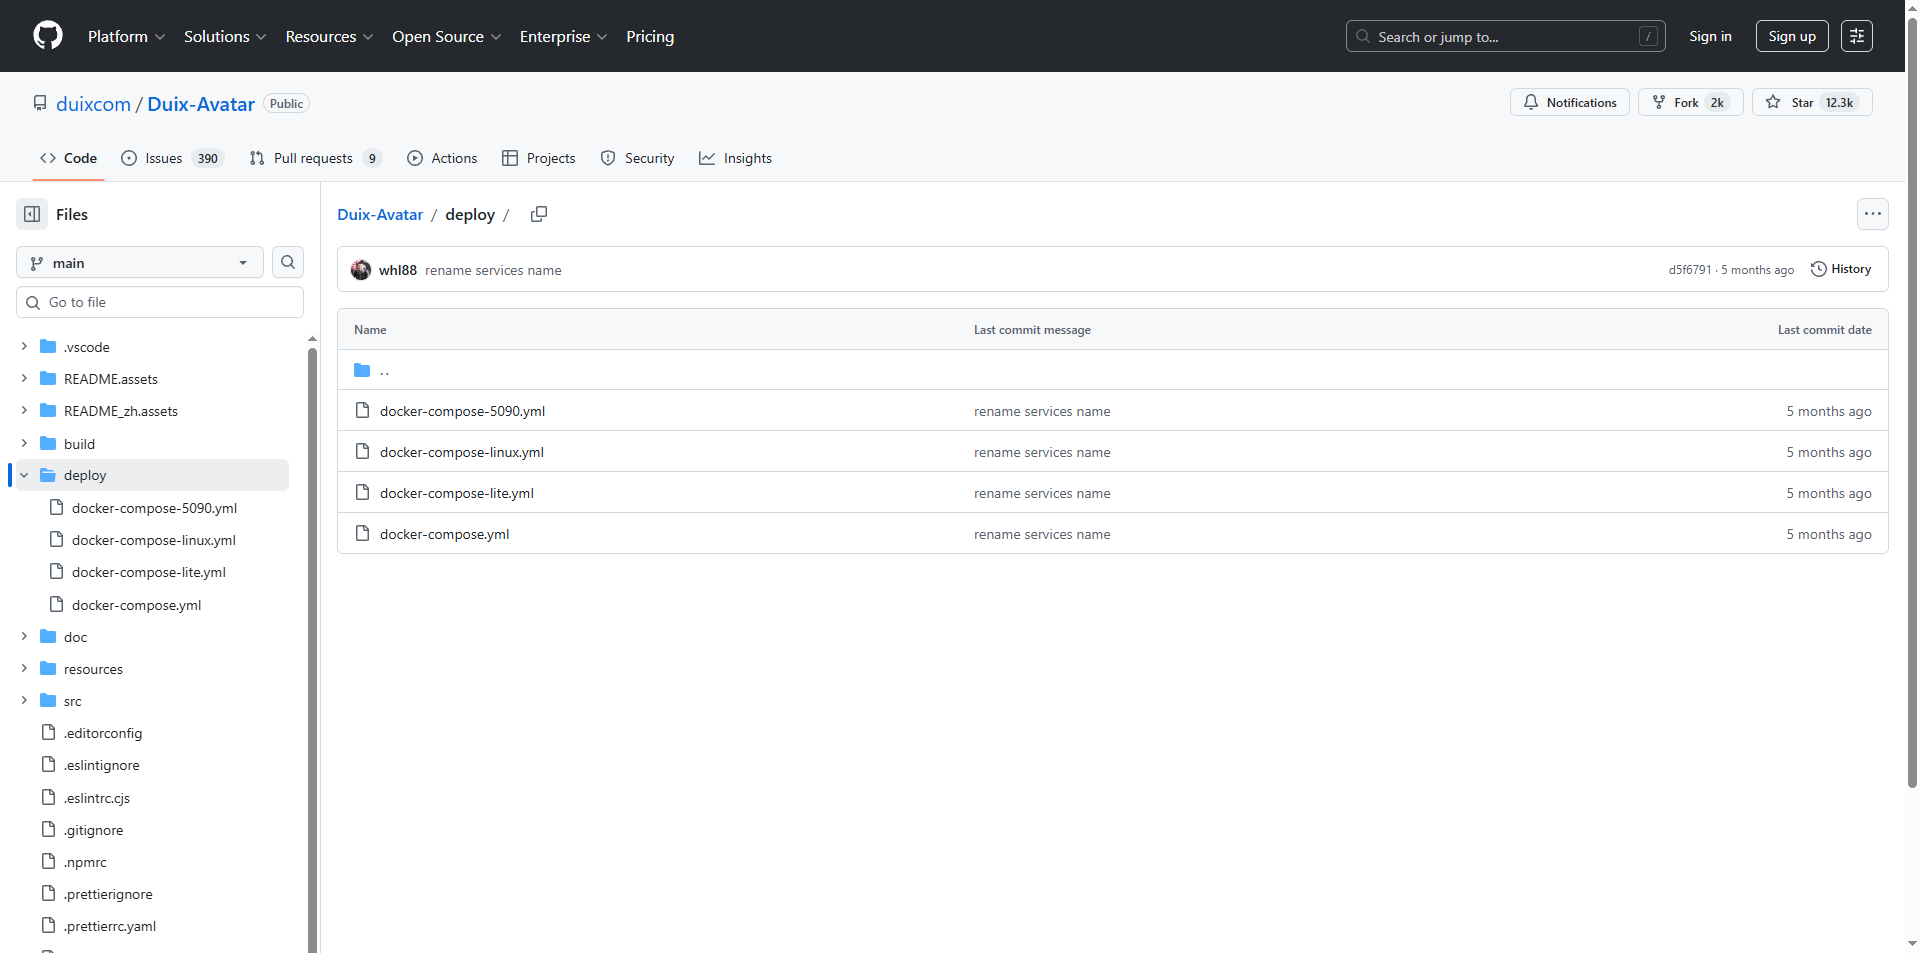The width and height of the screenshot is (1920, 953).
Task: Open the main branch selector dropdown
Action: coord(140,262)
